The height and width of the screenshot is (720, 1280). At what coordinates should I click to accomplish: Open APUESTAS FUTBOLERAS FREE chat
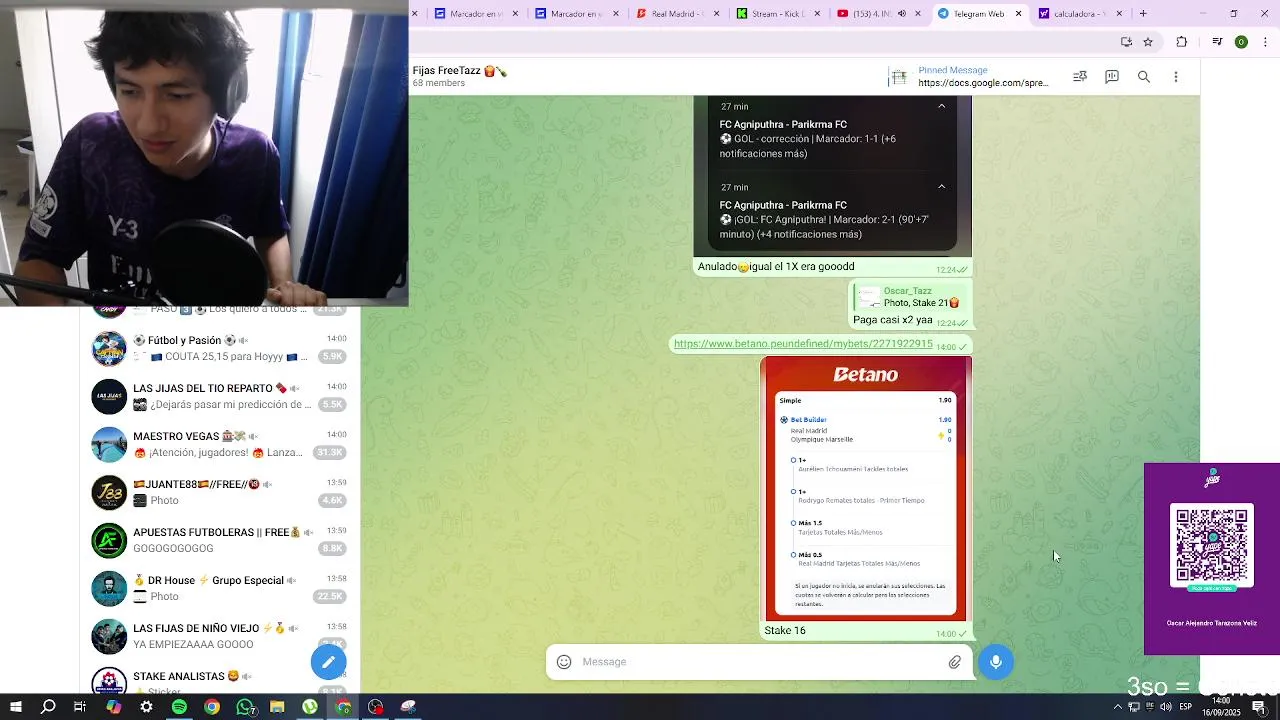[x=220, y=540]
